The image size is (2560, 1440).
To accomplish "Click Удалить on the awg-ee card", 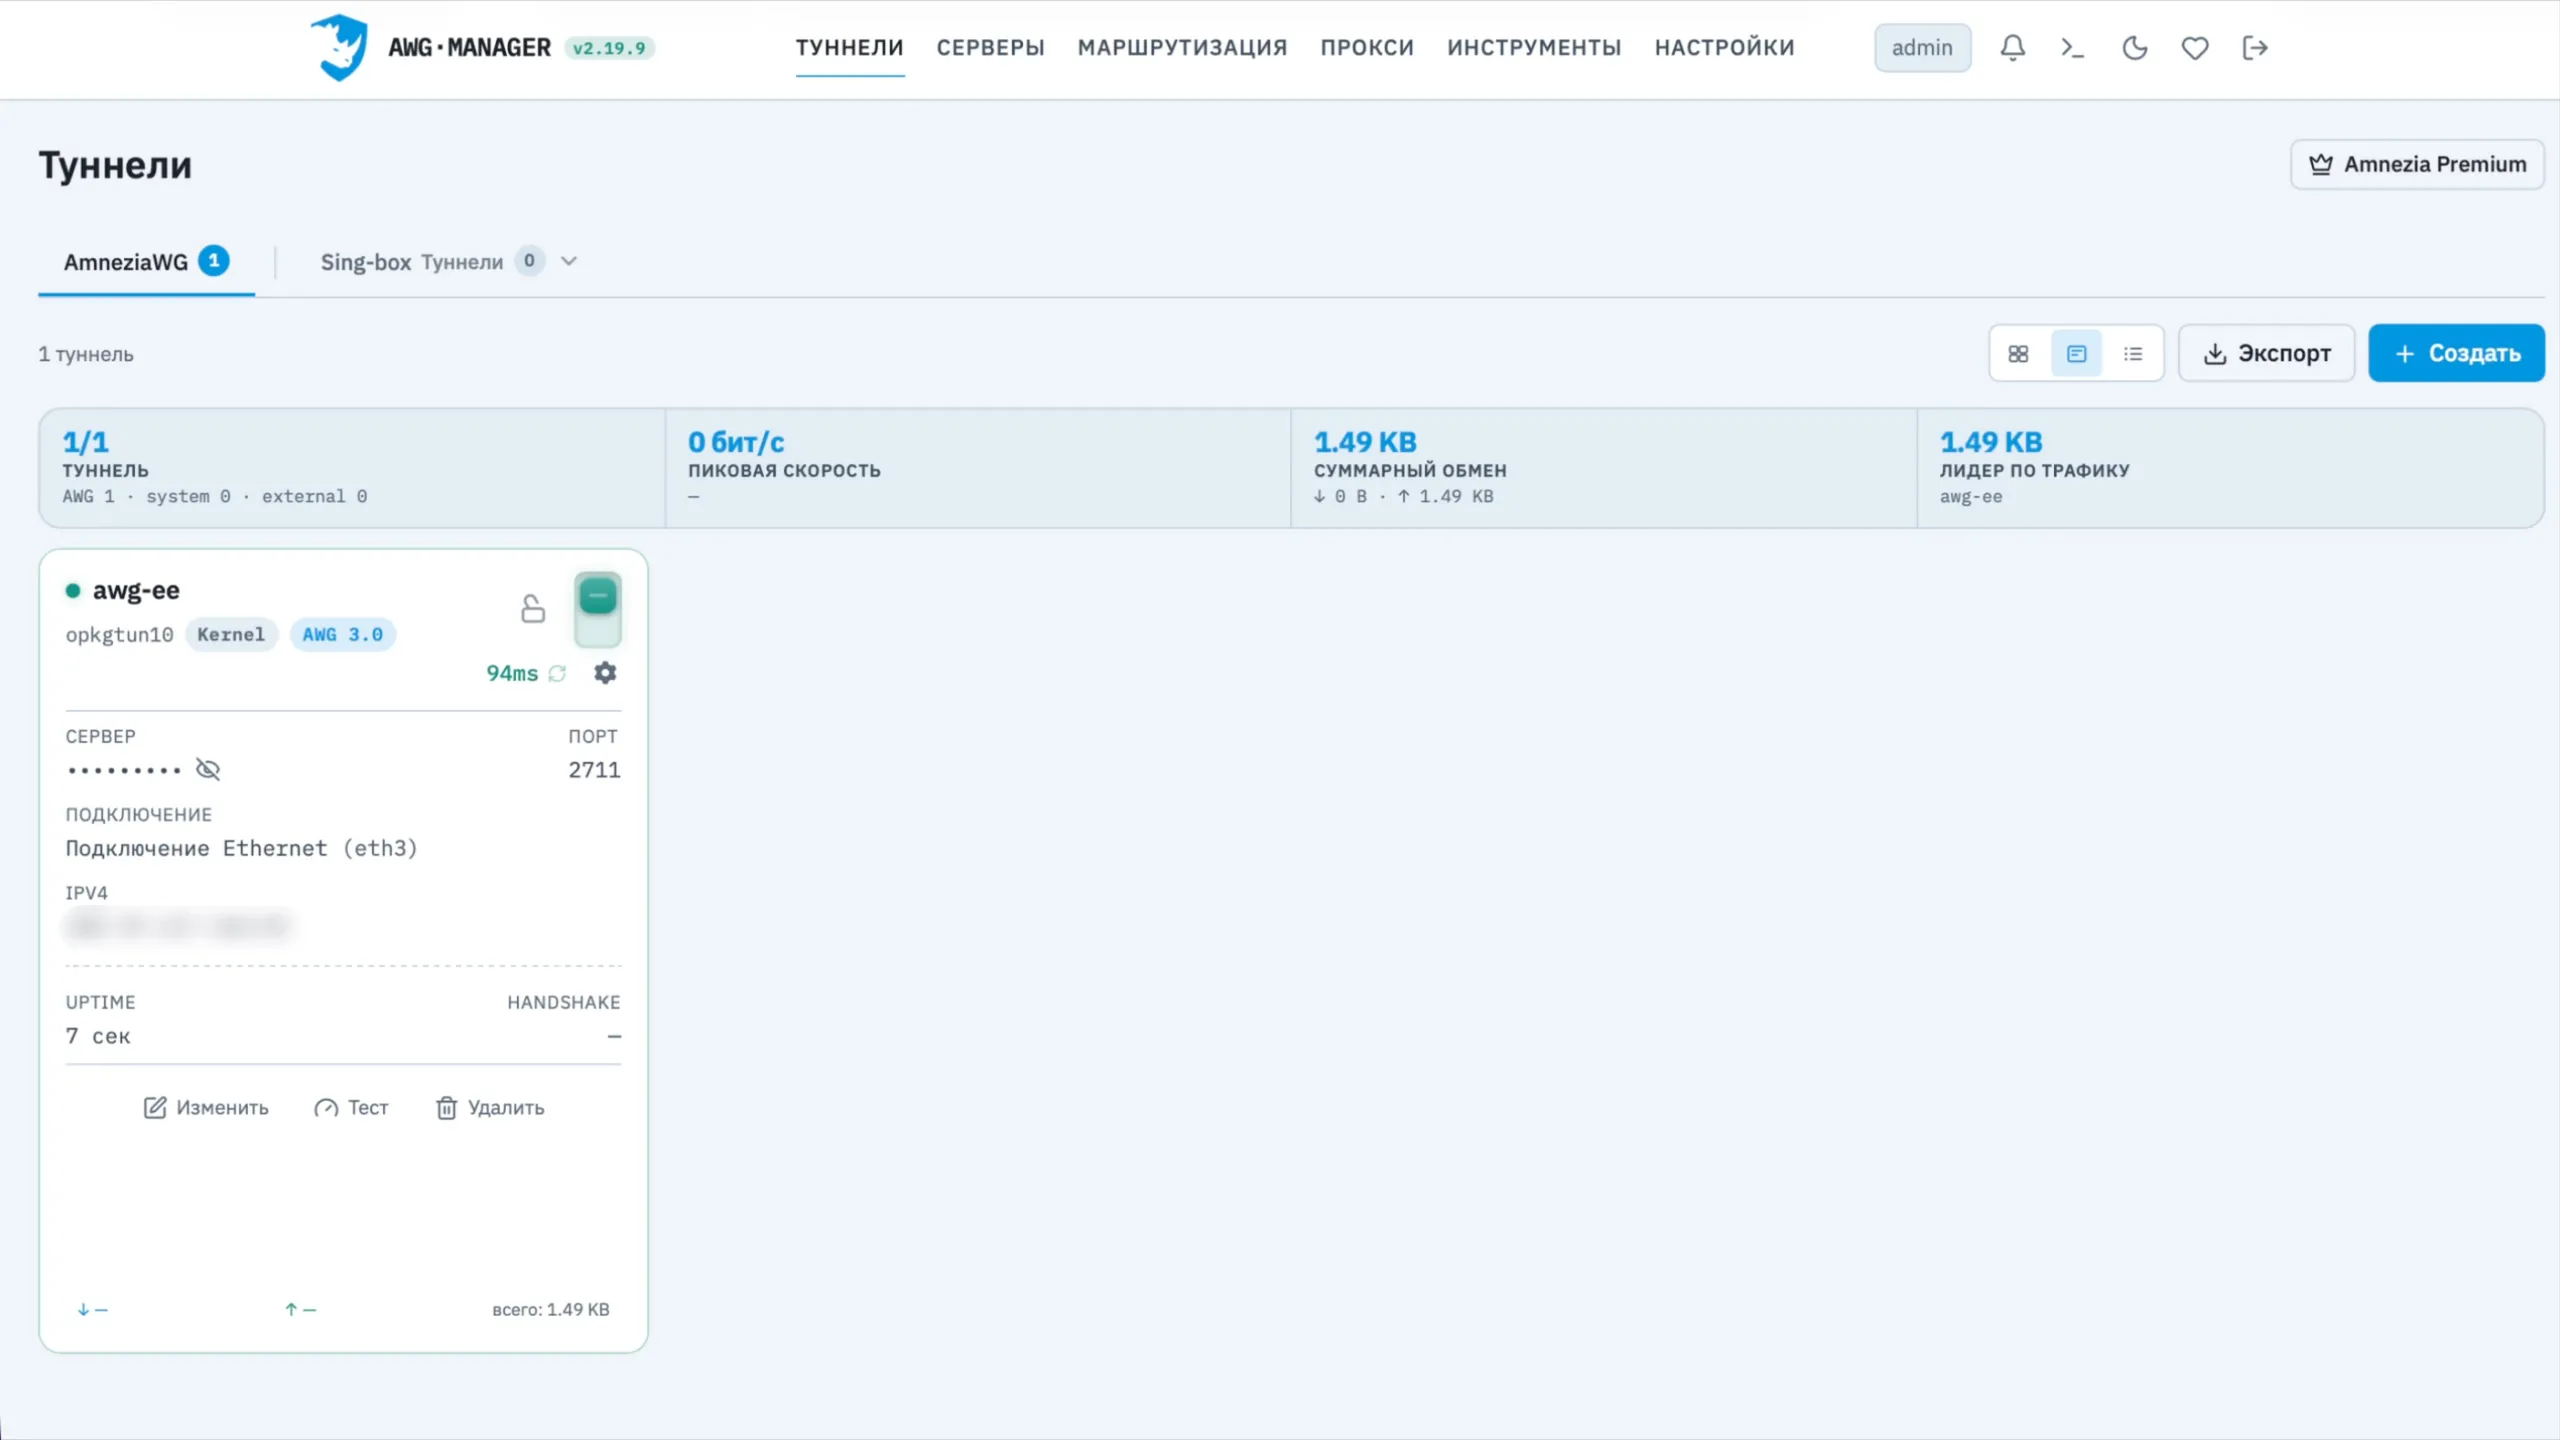I will [490, 1107].
